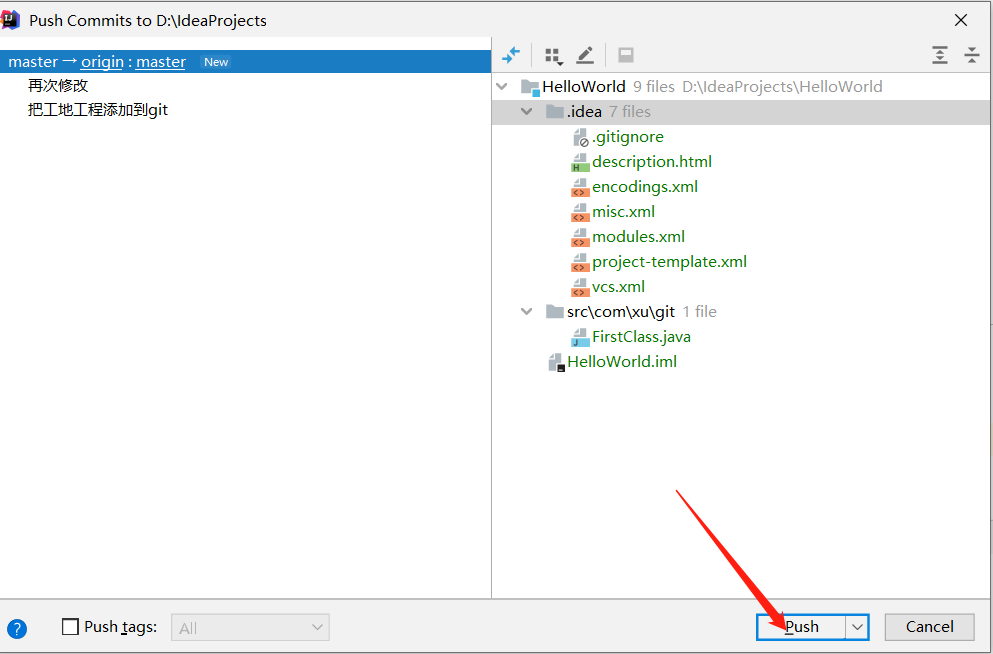The width and height of the screenshot is (993, 654).
Task: Collapse the src\com\xu\git folder node
Action: (x=526, y=311)
